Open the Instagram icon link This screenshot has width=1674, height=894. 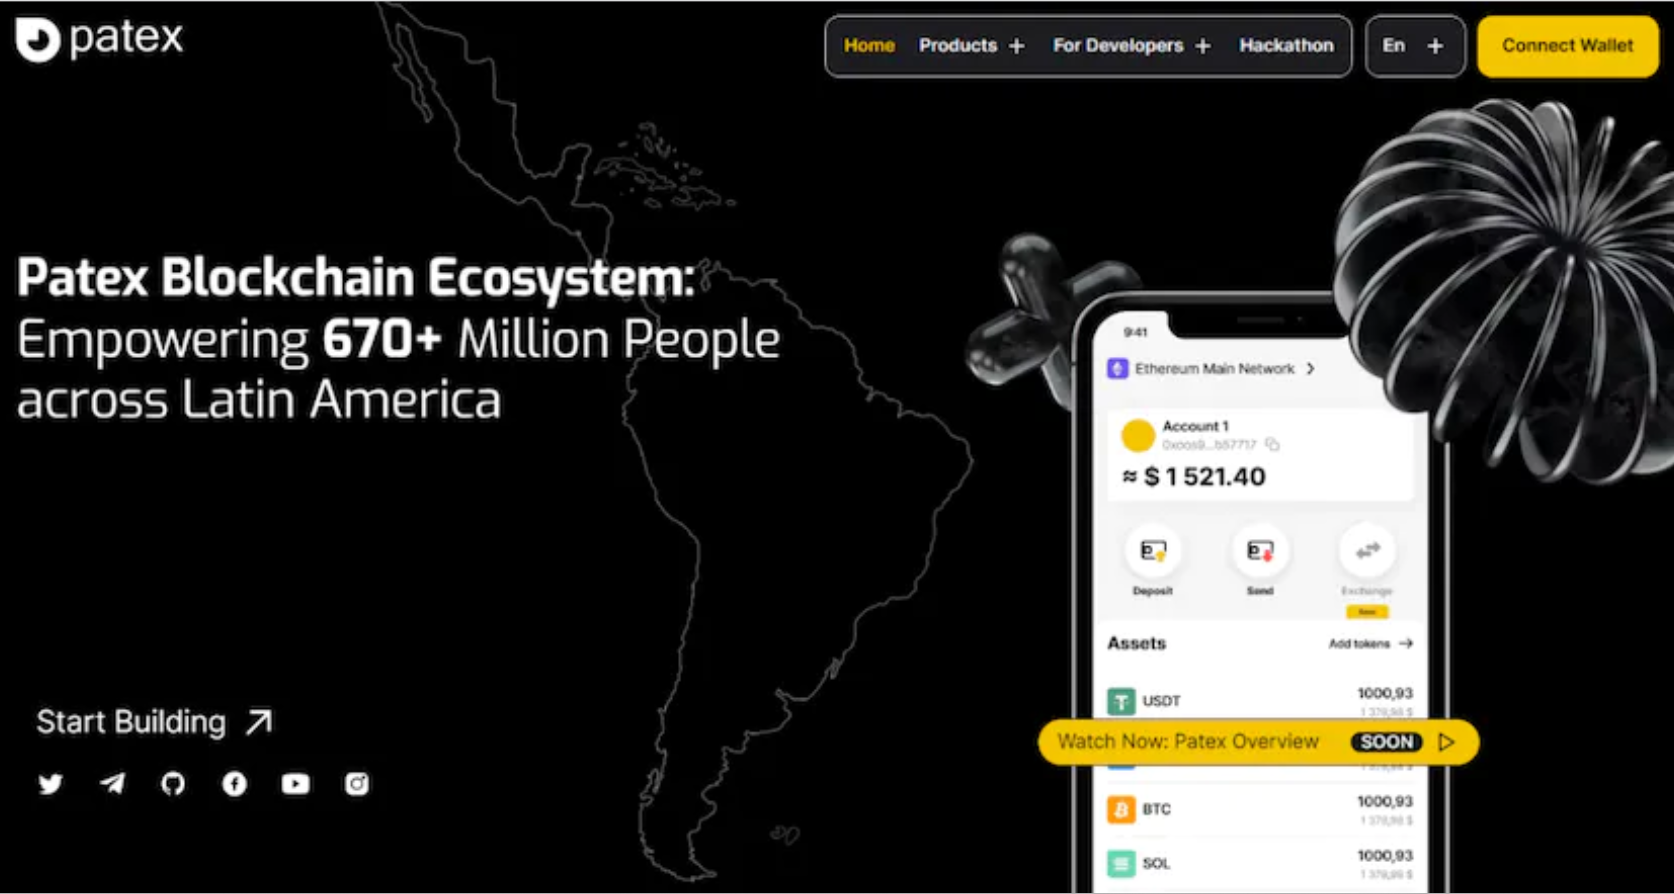357,784
